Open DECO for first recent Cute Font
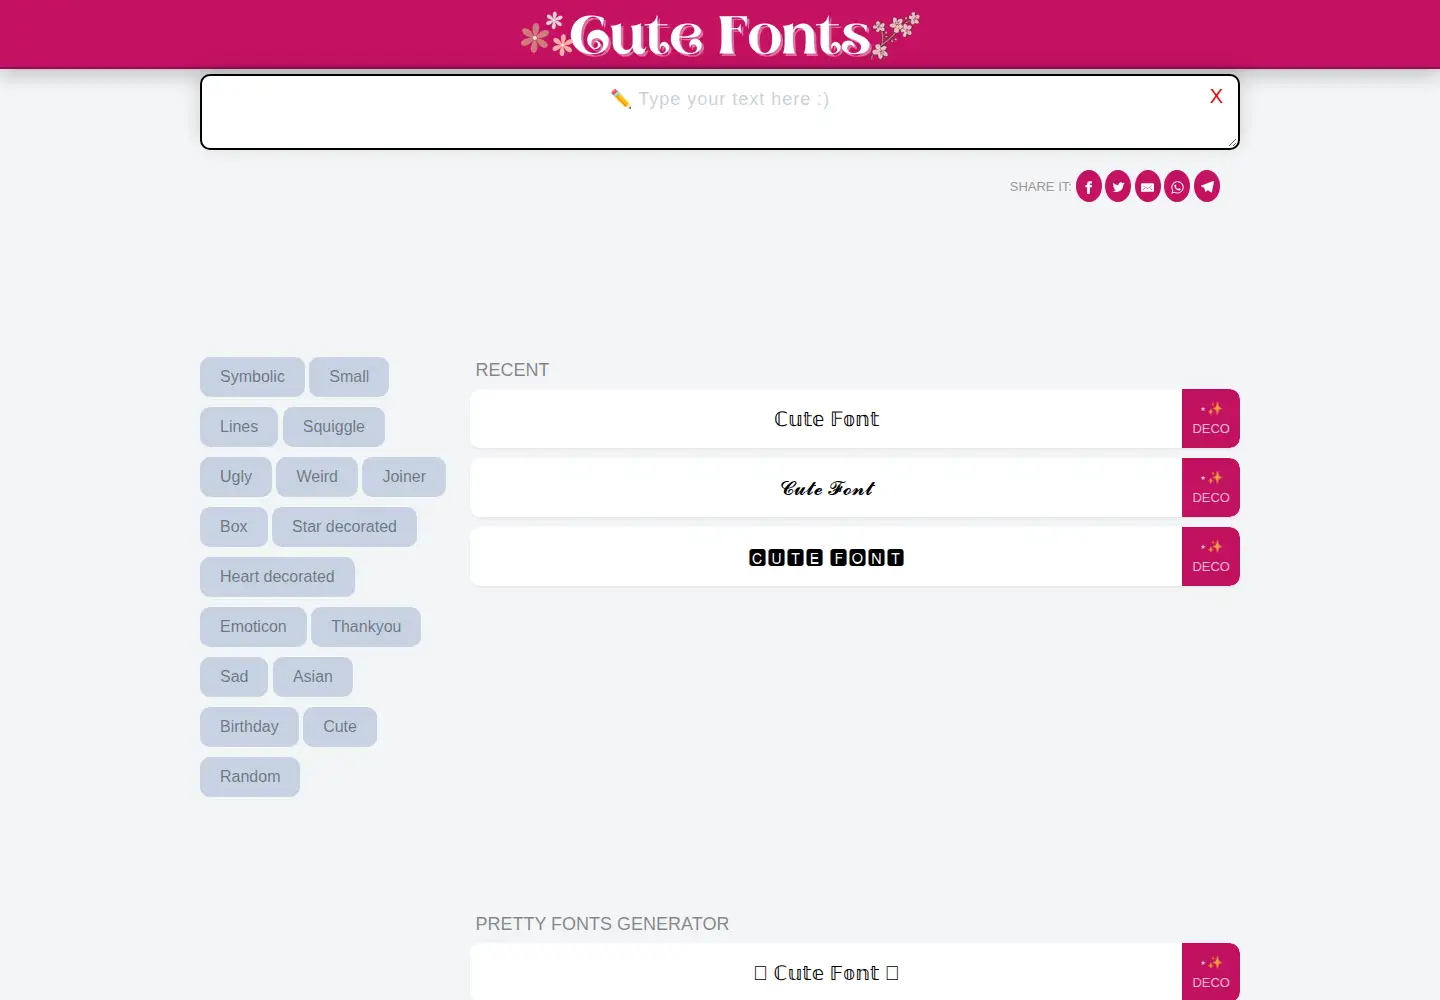 pyautogui.click(x=1211, y=419)
